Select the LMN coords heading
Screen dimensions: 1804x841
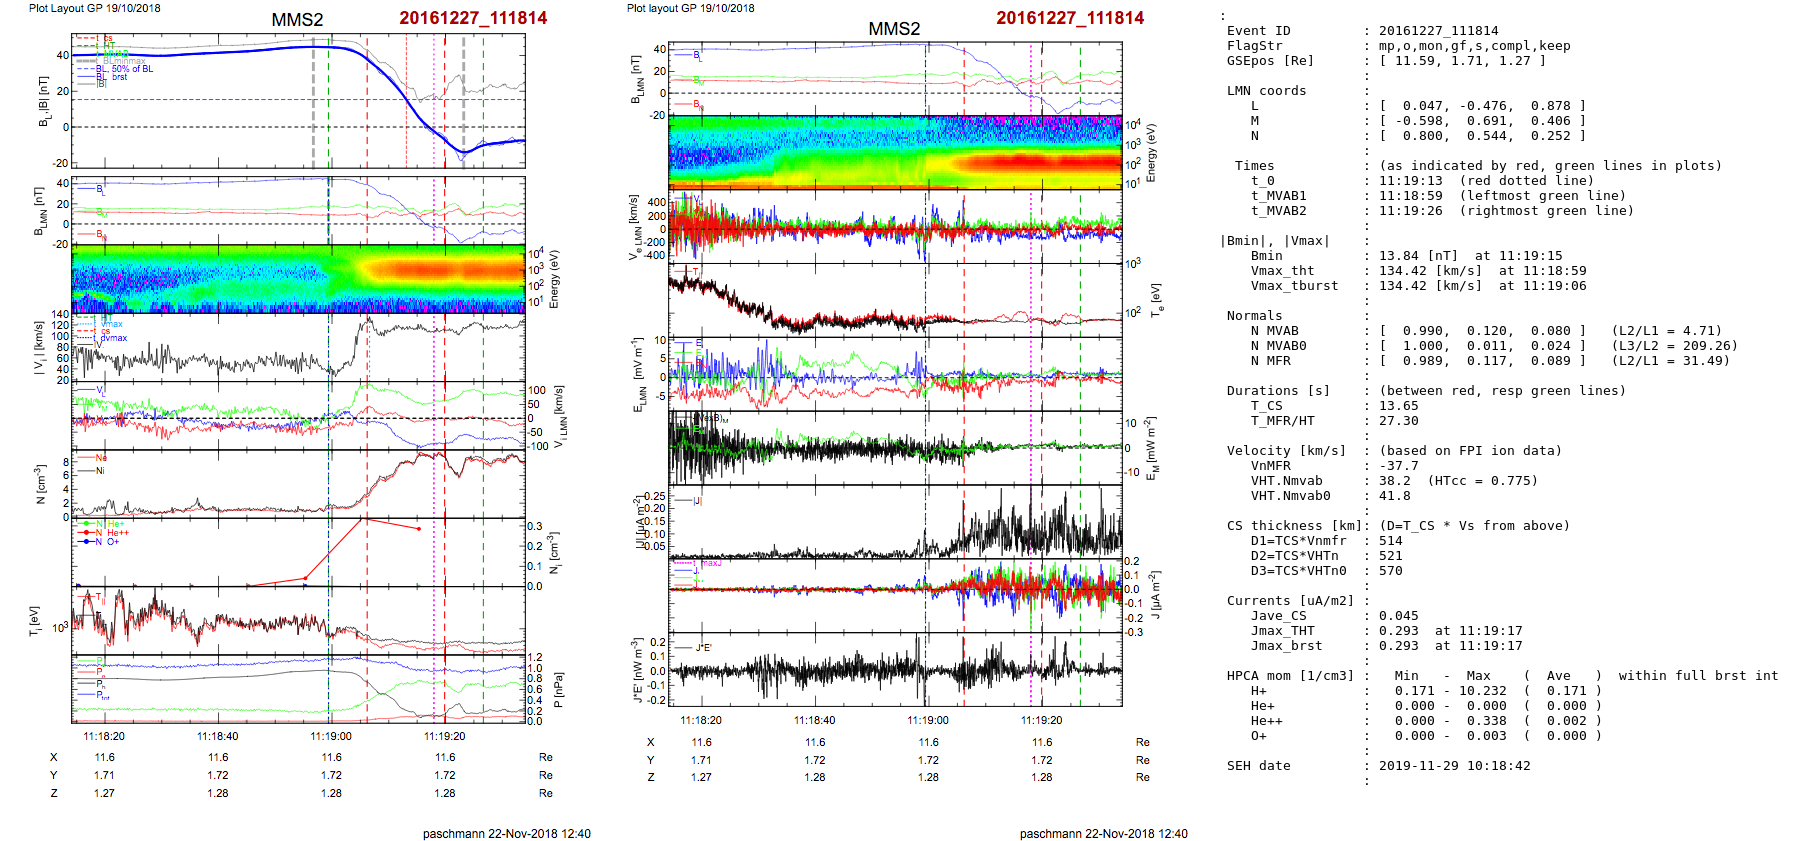(x=1266, y=91)
